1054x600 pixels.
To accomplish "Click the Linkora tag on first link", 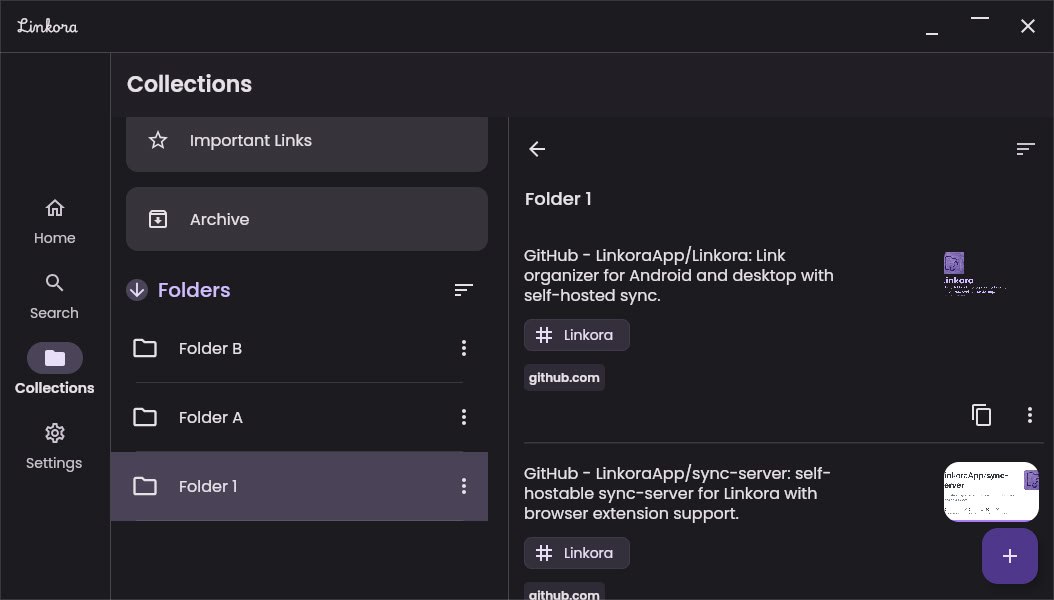I will tap(576, 335).
